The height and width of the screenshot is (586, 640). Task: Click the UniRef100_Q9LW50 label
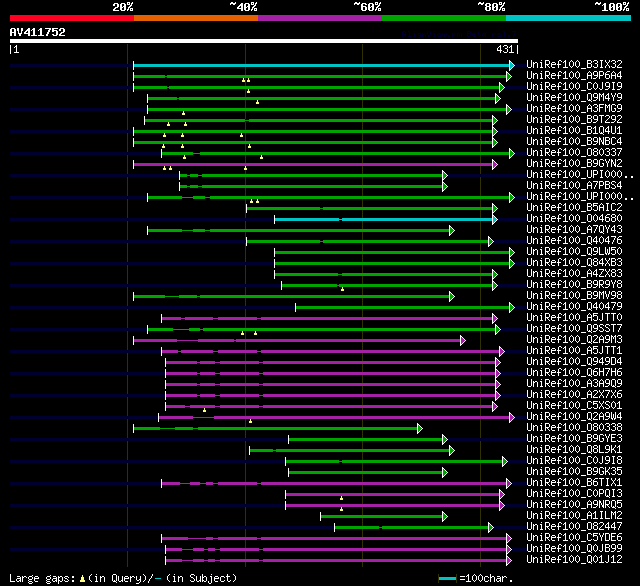click(x=574, y=252)
